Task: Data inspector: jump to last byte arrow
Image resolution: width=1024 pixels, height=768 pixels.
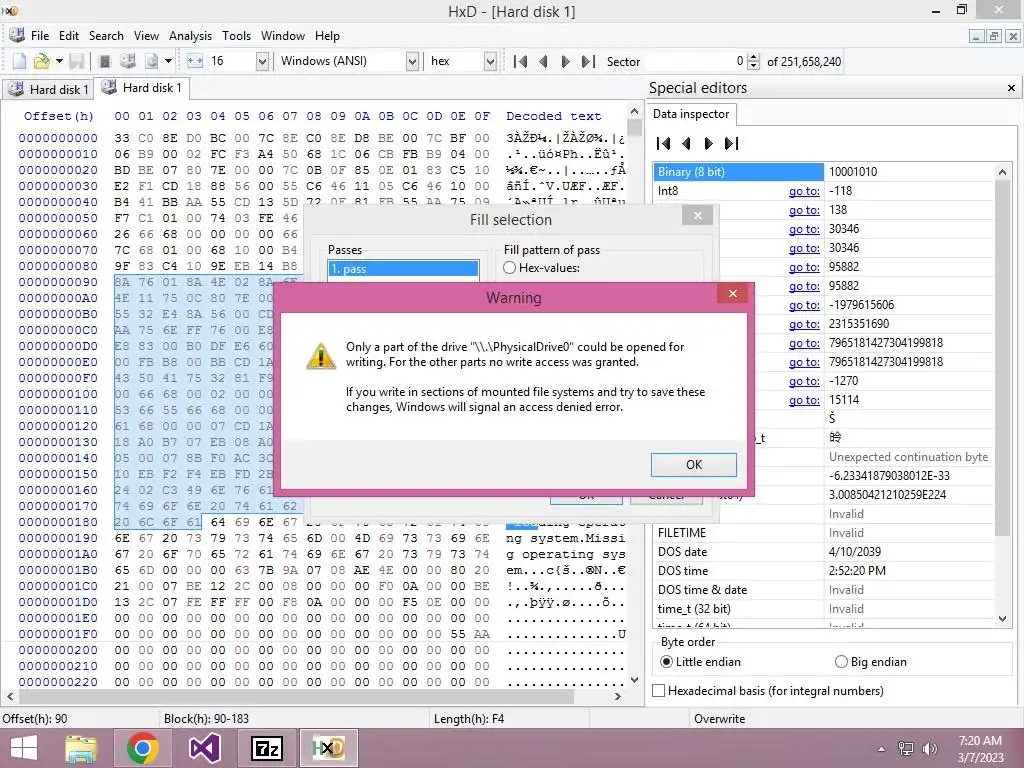Action: (x=731, y=143)
